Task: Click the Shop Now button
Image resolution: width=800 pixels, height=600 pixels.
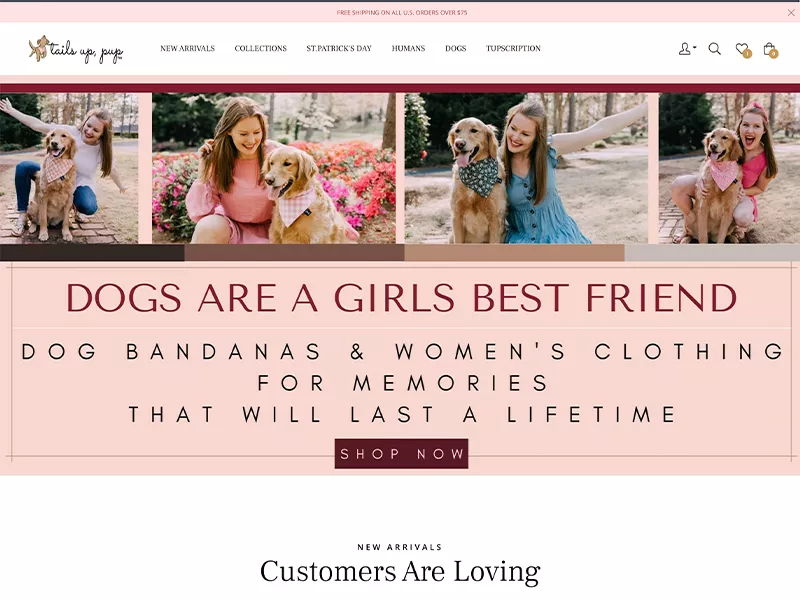Action: [x=401, y=454]
